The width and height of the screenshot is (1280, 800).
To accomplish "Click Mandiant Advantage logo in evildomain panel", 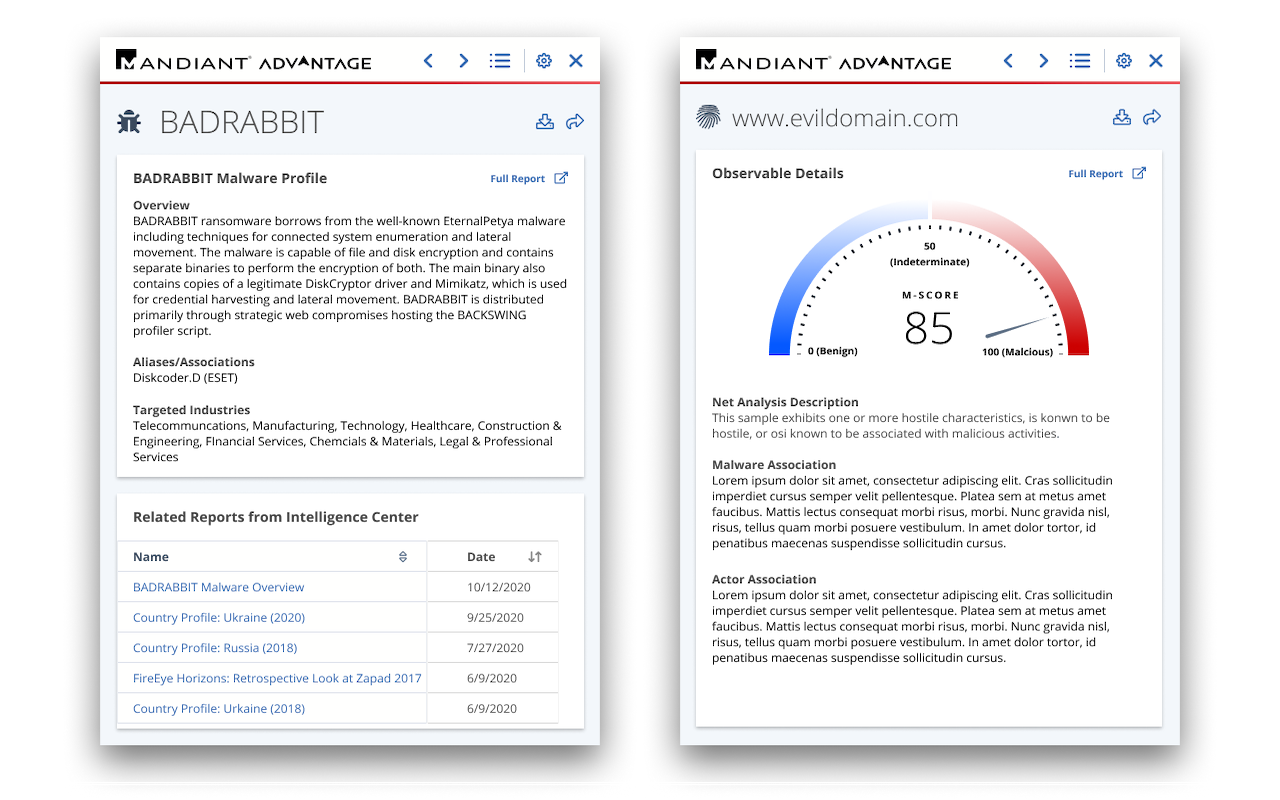I will point(823,61).
